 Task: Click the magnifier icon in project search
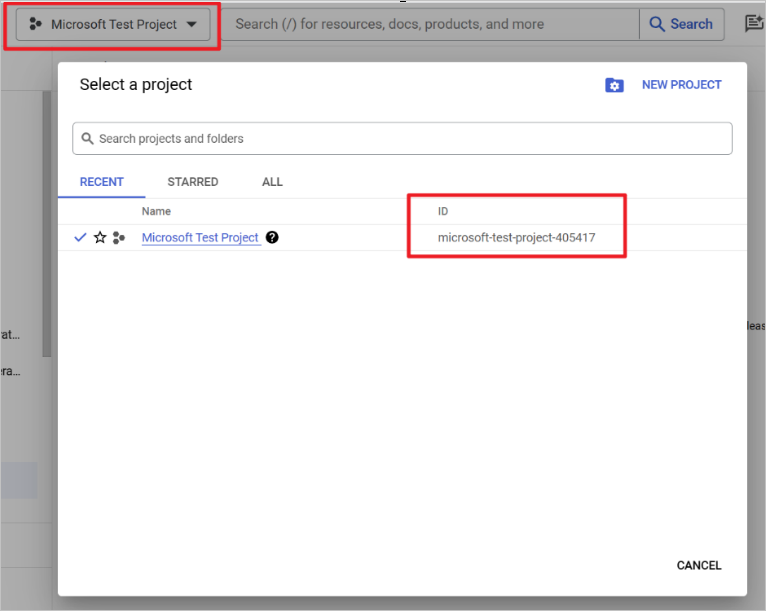click(x=87, y=139)
